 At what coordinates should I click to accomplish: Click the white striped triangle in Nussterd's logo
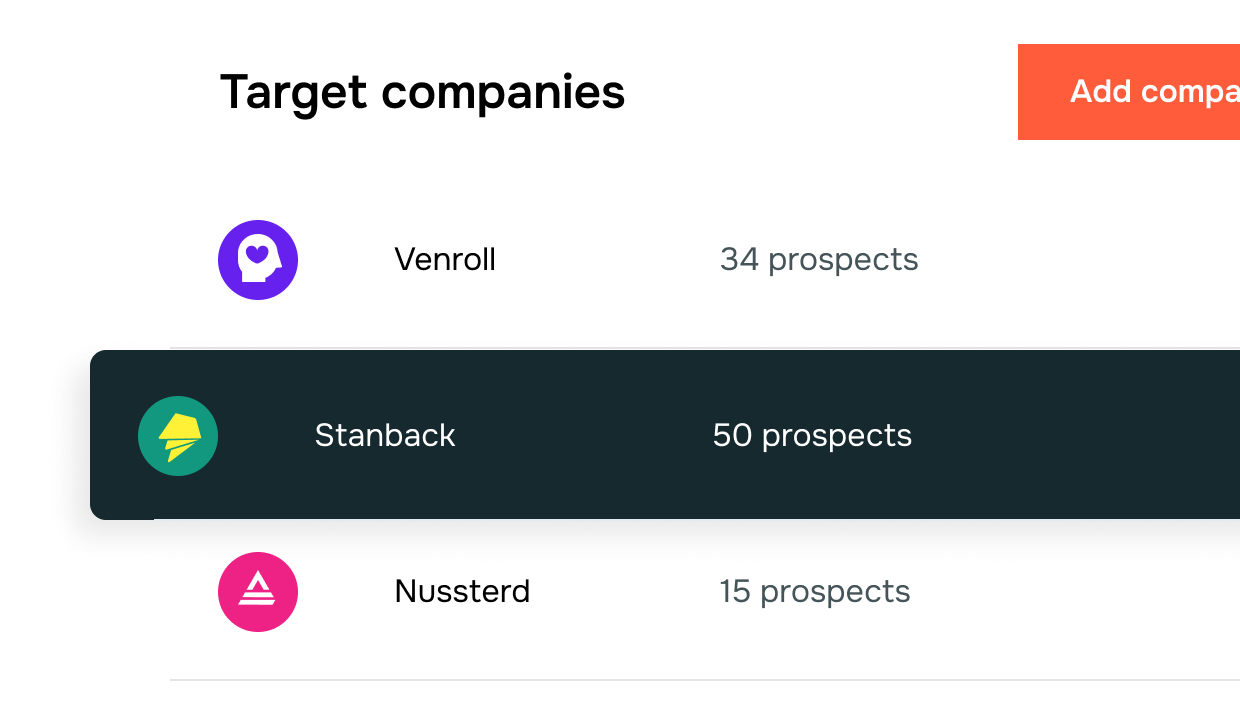click(258, 592)
